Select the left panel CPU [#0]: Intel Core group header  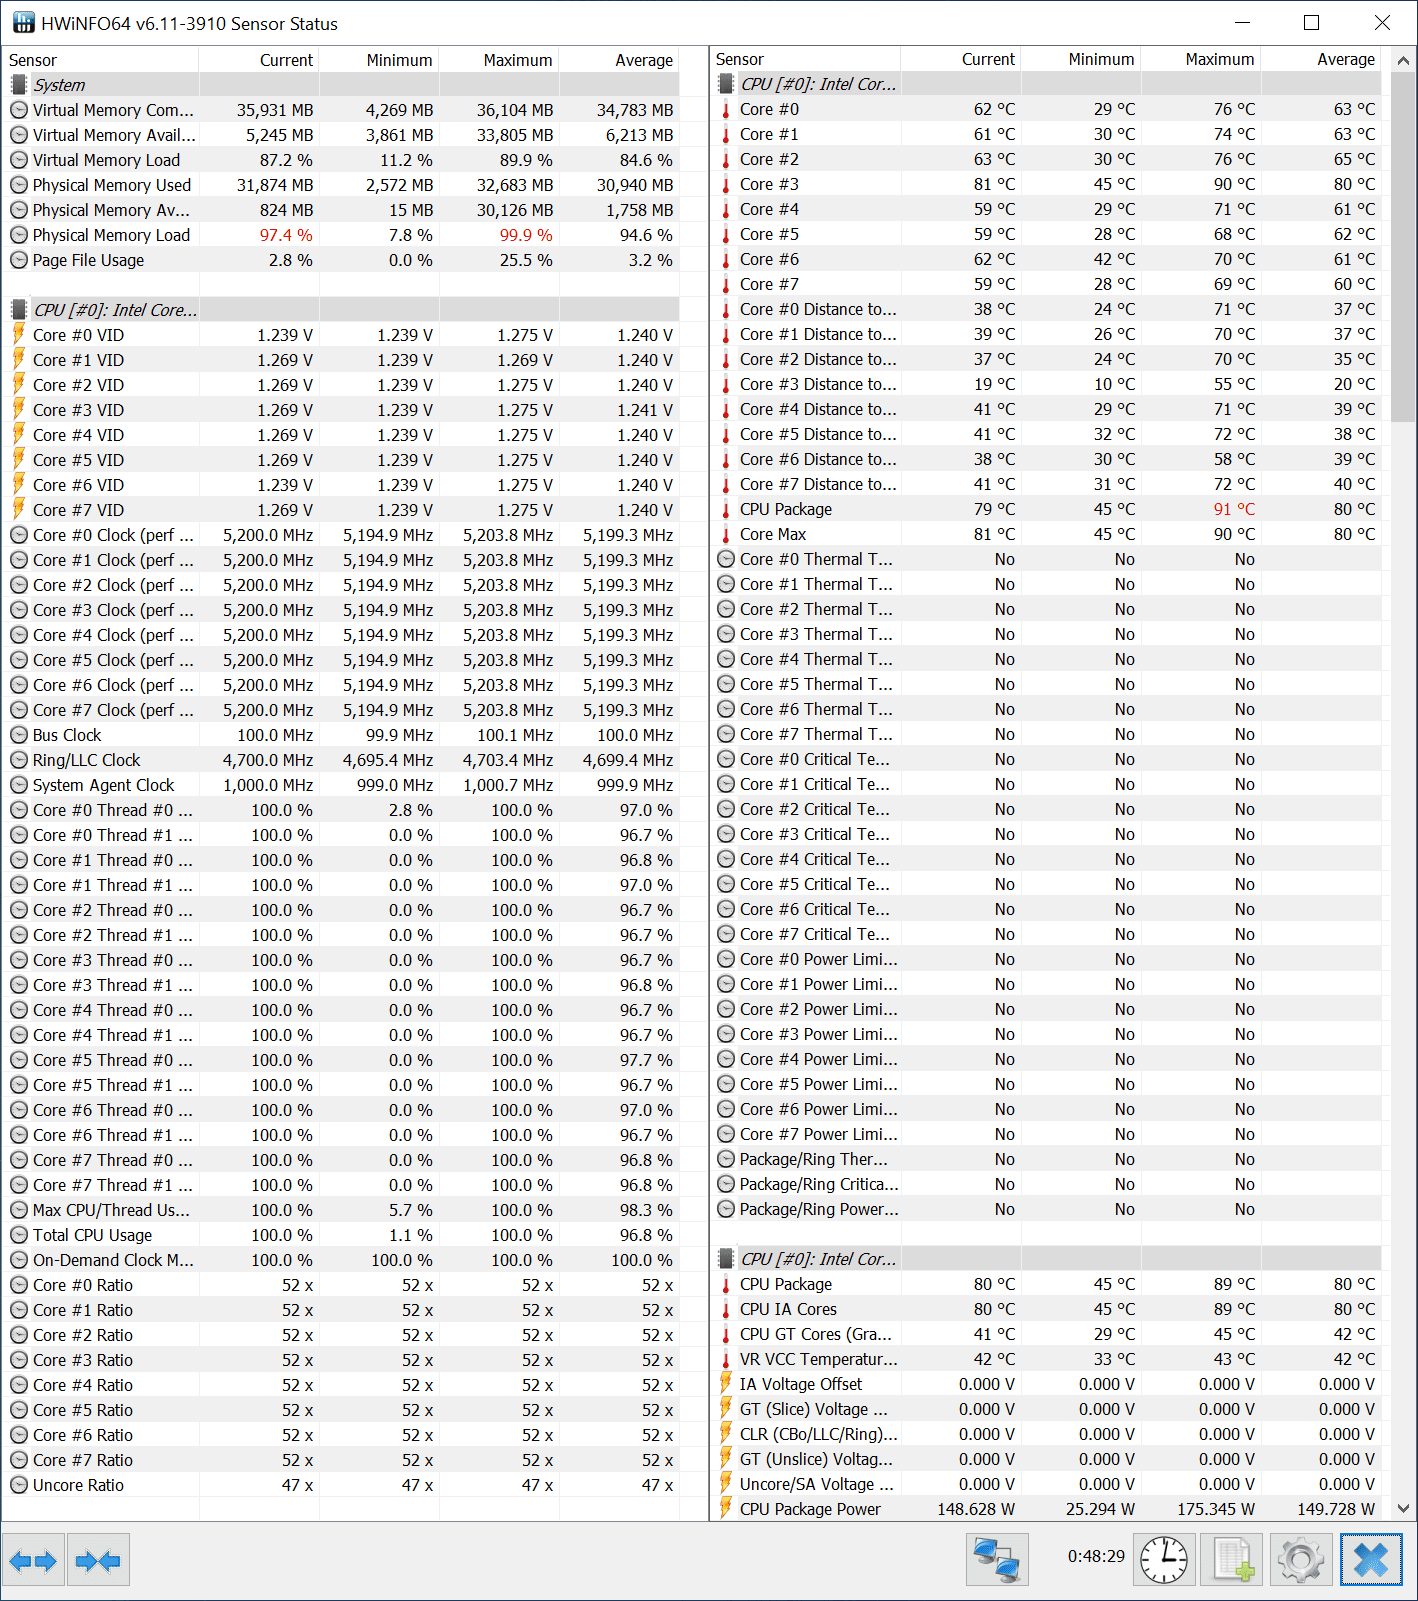click(x=341, y=310)
